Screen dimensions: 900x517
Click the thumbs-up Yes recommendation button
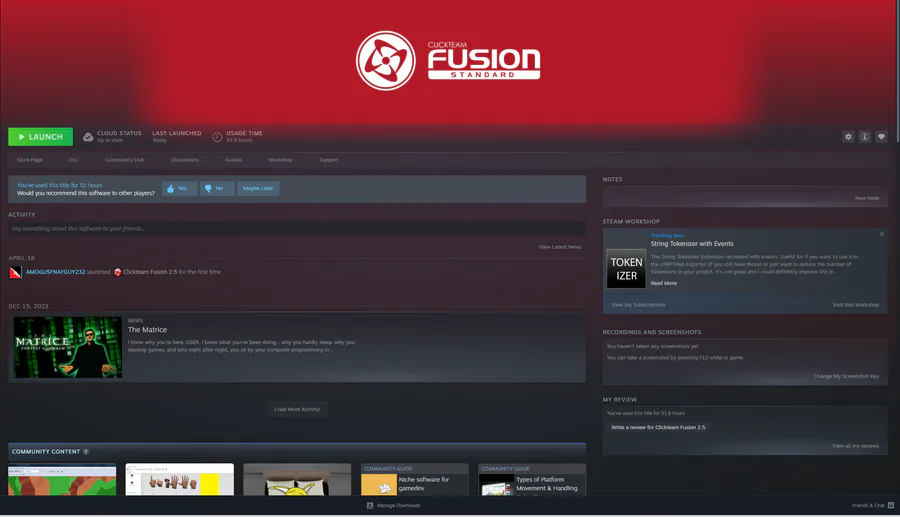click(x=180, y=188)
